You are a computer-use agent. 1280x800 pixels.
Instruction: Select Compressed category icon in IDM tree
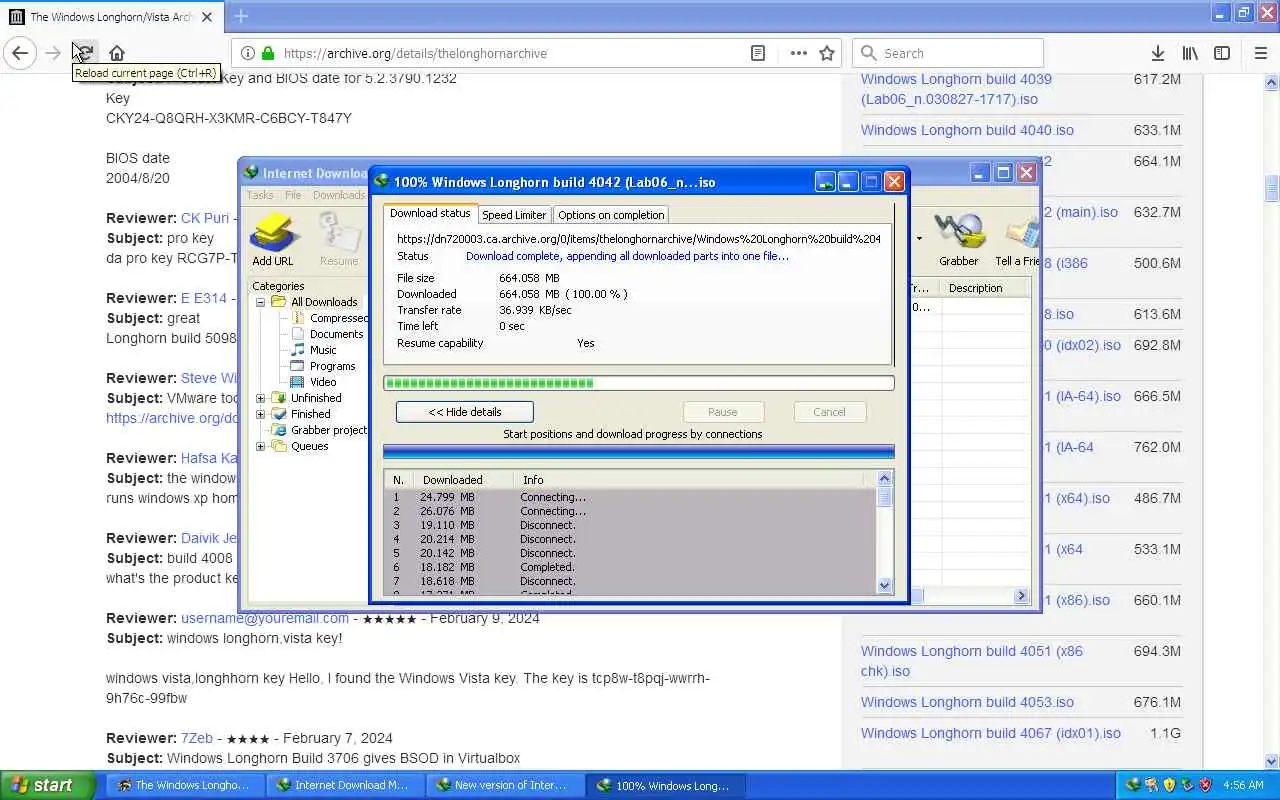tap(298, 318)
